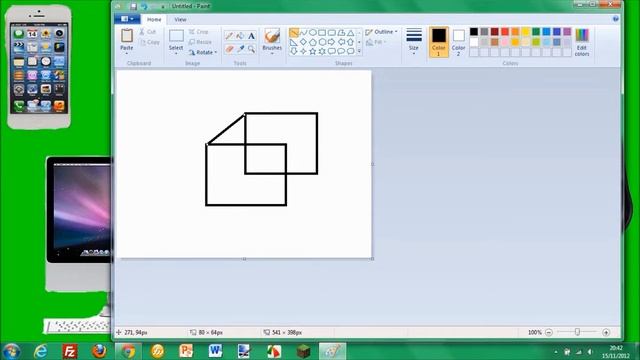This screenshot has width=640, height=360.
Task: Activate Color 1 foreground selector
Action: point(439,42)
